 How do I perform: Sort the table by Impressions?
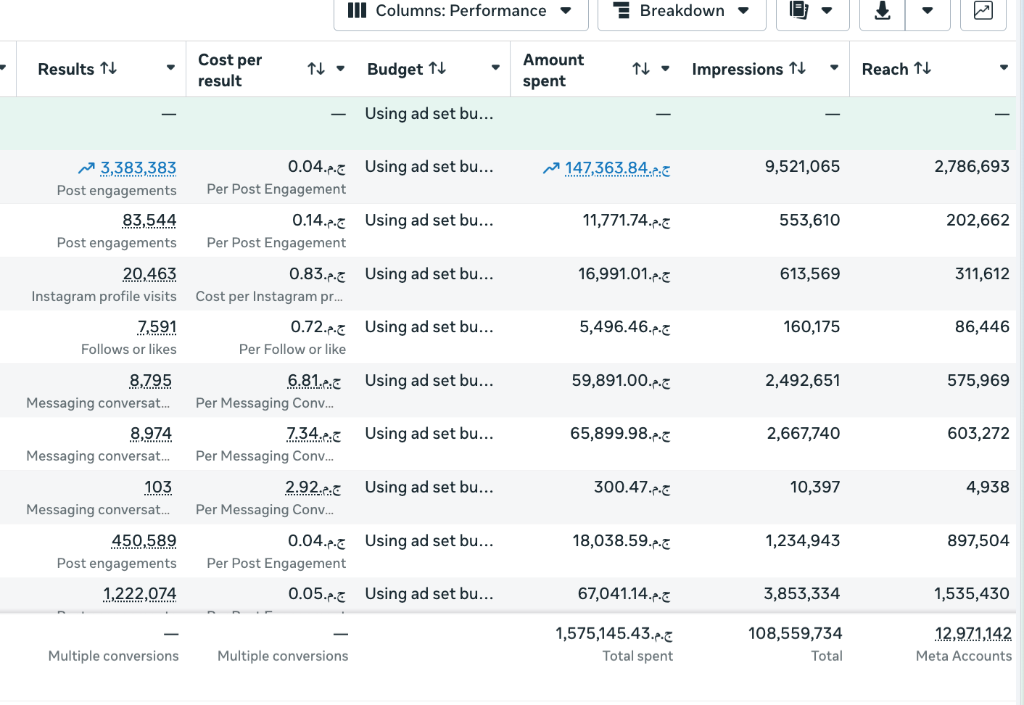(x=797, y=69)
